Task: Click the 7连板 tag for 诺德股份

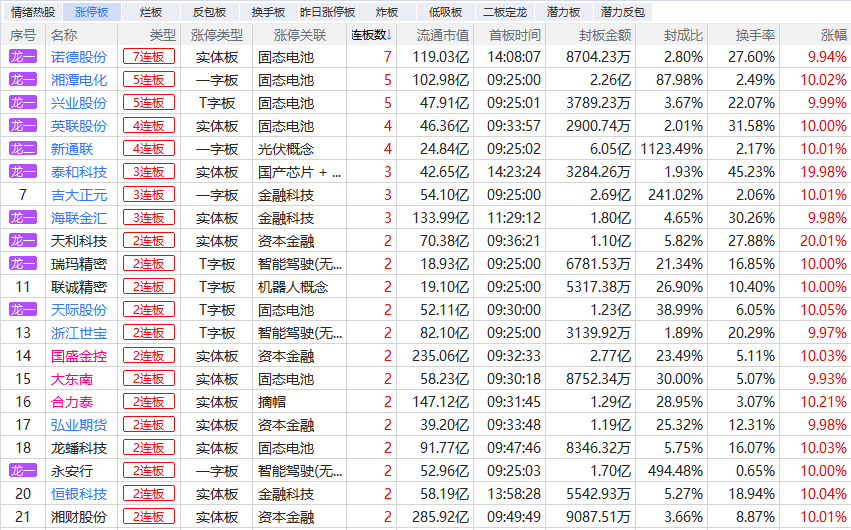Action: click(149, 56)
